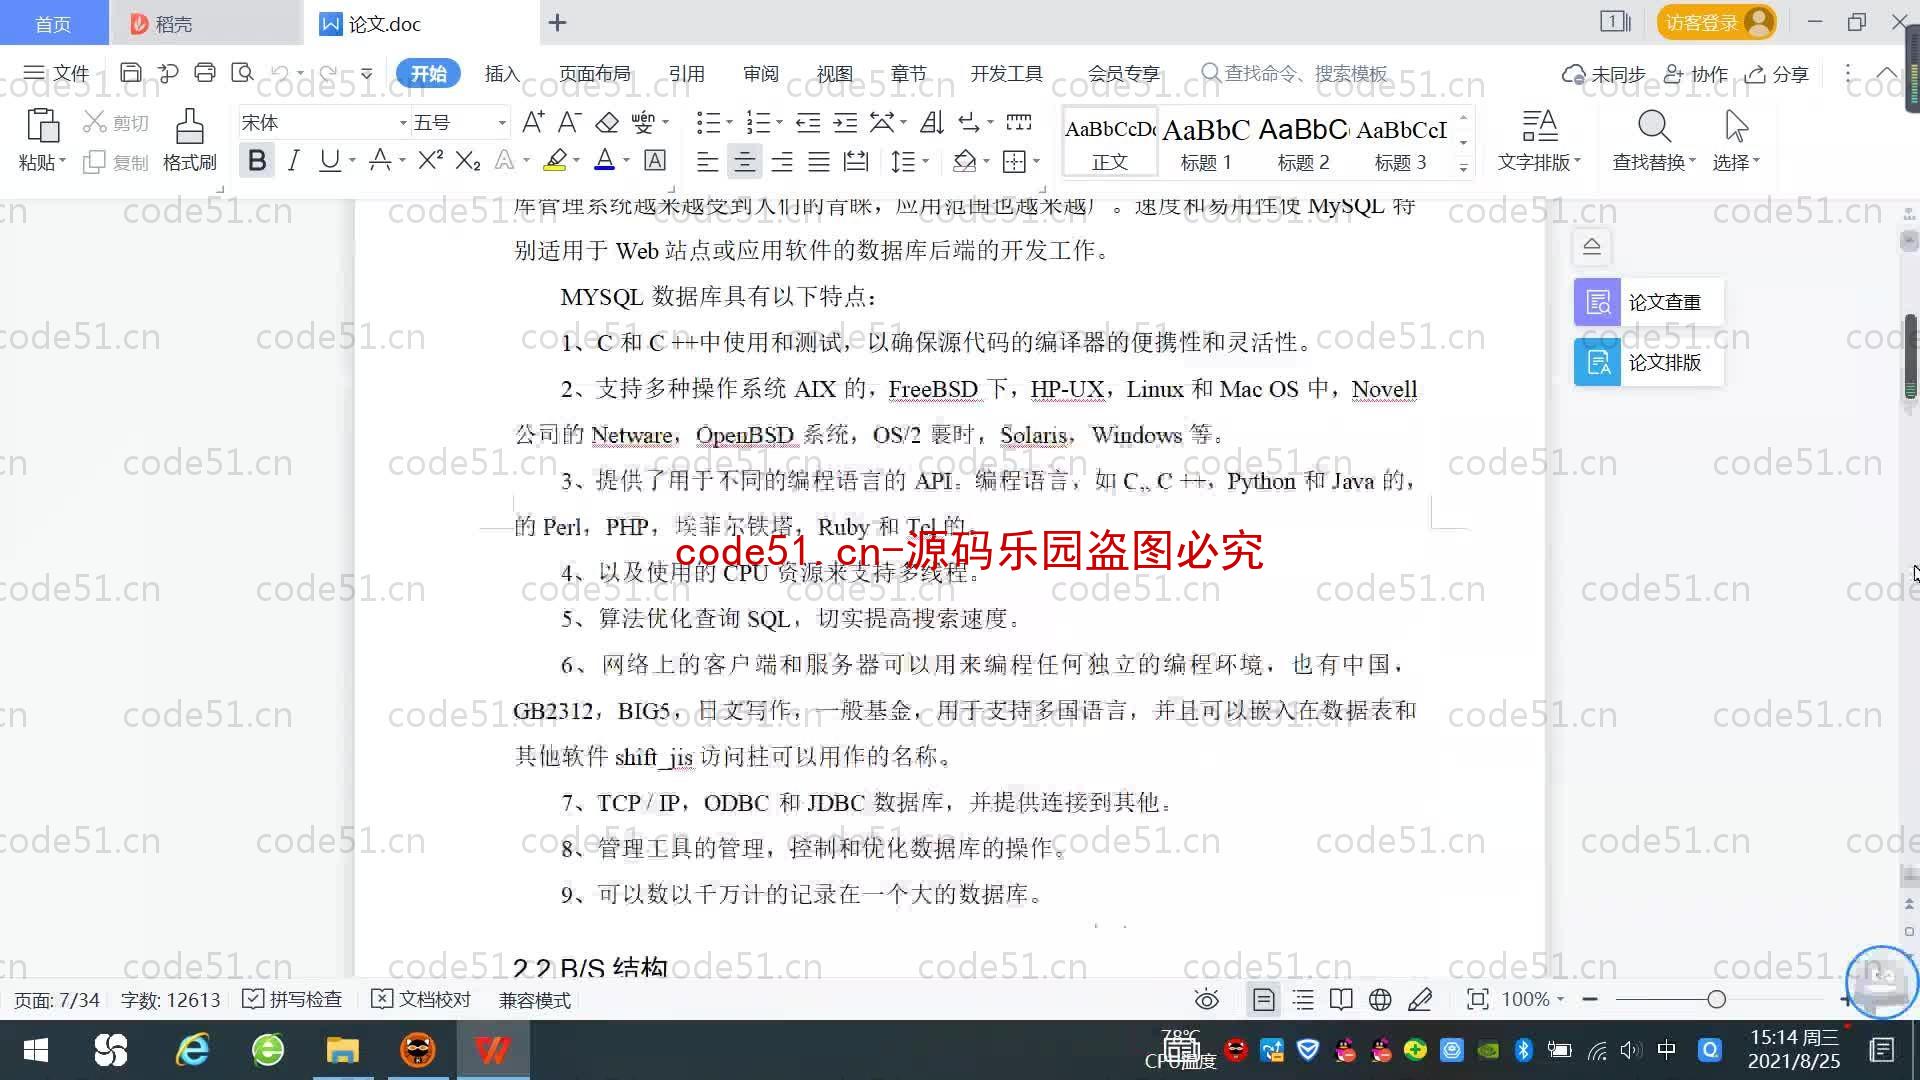Toggle Italic formatting

point(293,160)
